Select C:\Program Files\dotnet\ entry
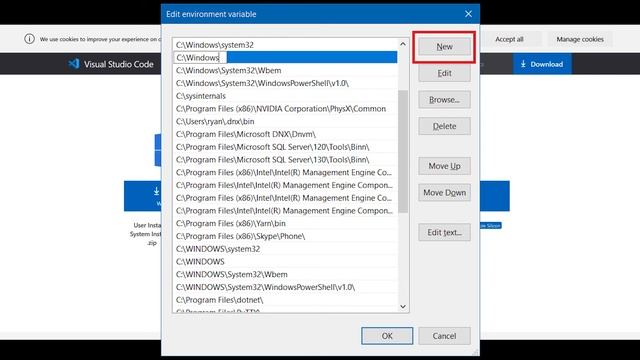The image size is (640, 360). tap(285, 300)
